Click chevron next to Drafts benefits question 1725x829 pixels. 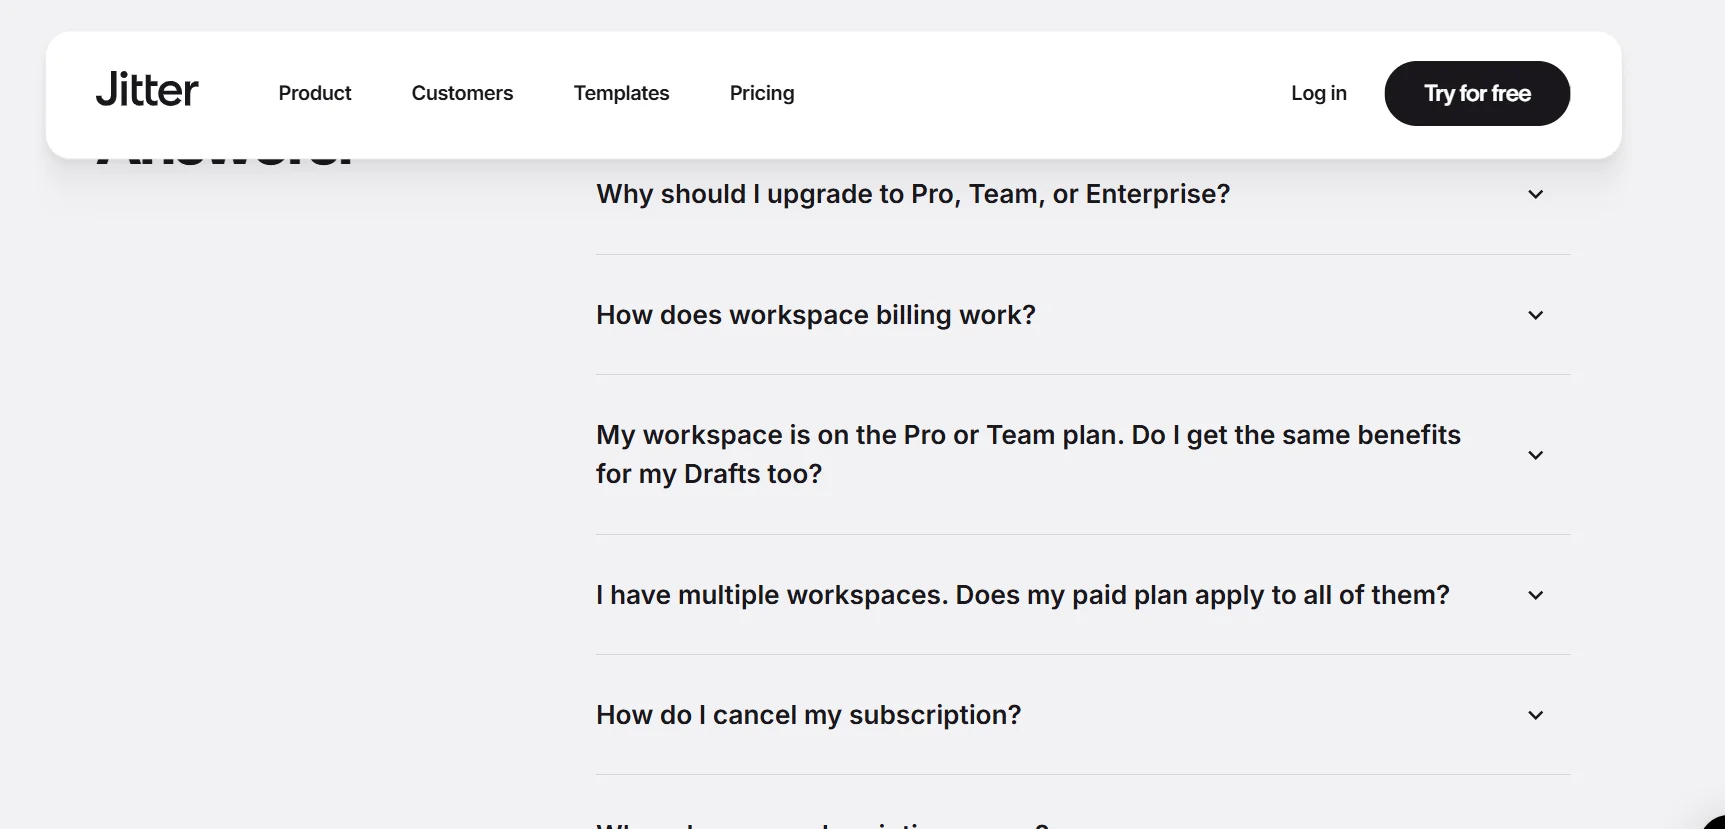pos(1535,455)
